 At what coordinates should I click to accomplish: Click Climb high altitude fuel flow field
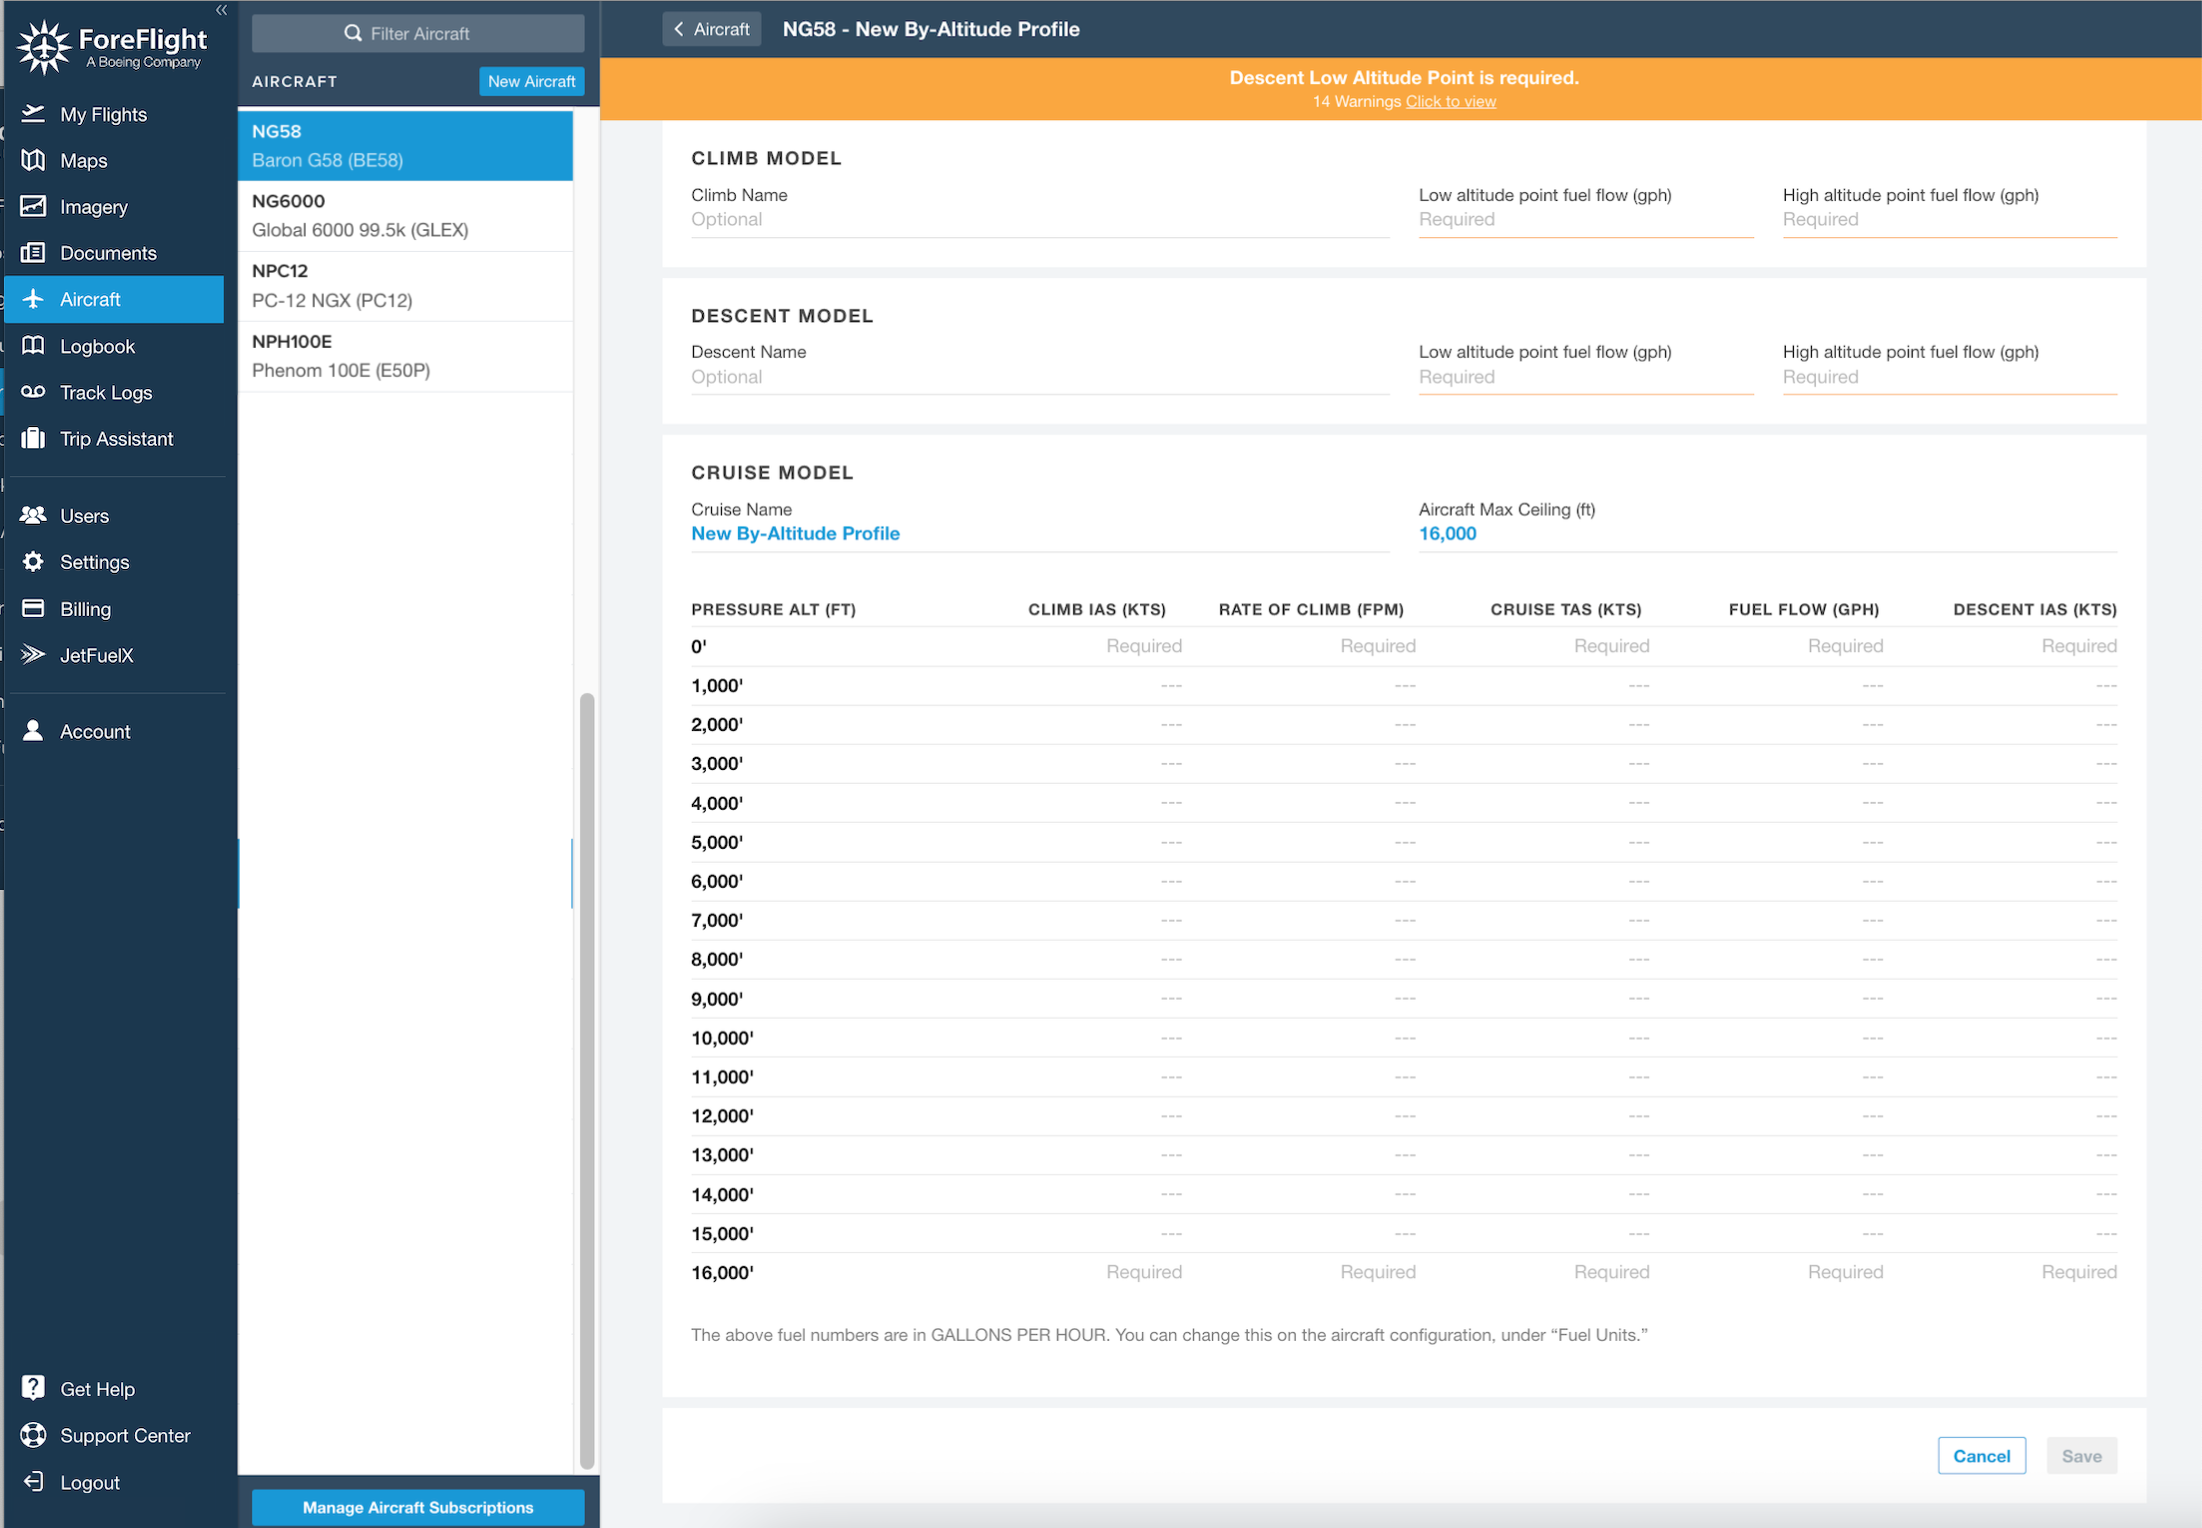tap(1949, 220)
